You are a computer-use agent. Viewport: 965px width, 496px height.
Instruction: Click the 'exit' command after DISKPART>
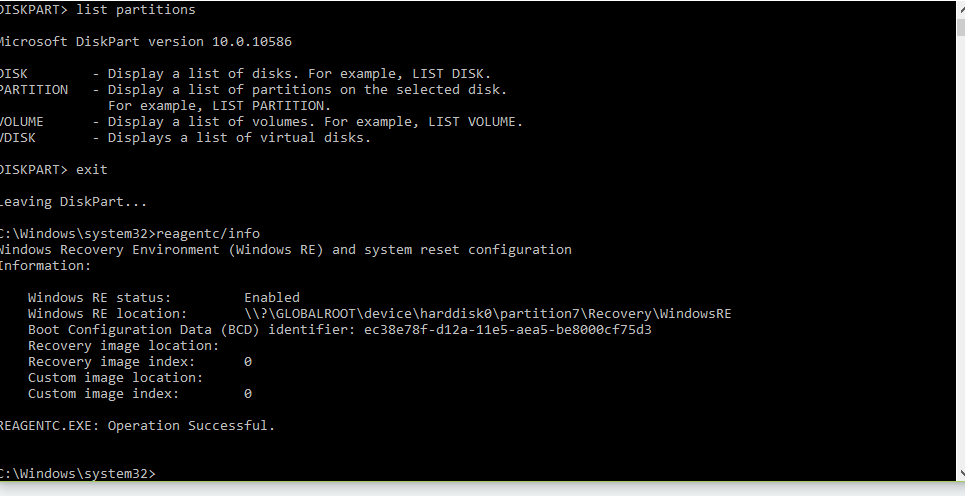point(92,169)
